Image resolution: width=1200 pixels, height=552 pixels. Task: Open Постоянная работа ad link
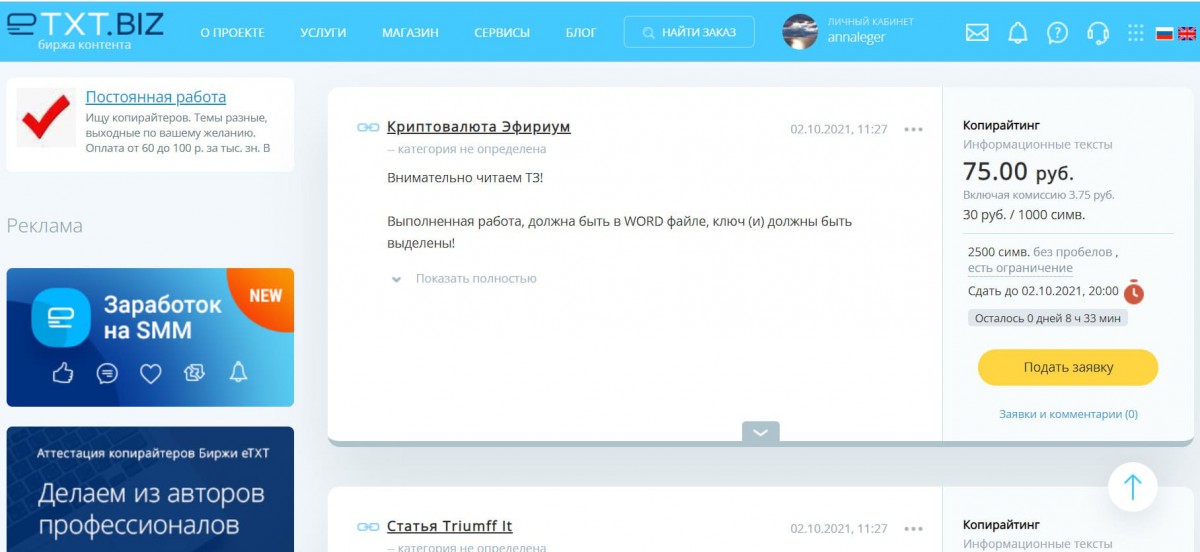[x=156, y=97]
